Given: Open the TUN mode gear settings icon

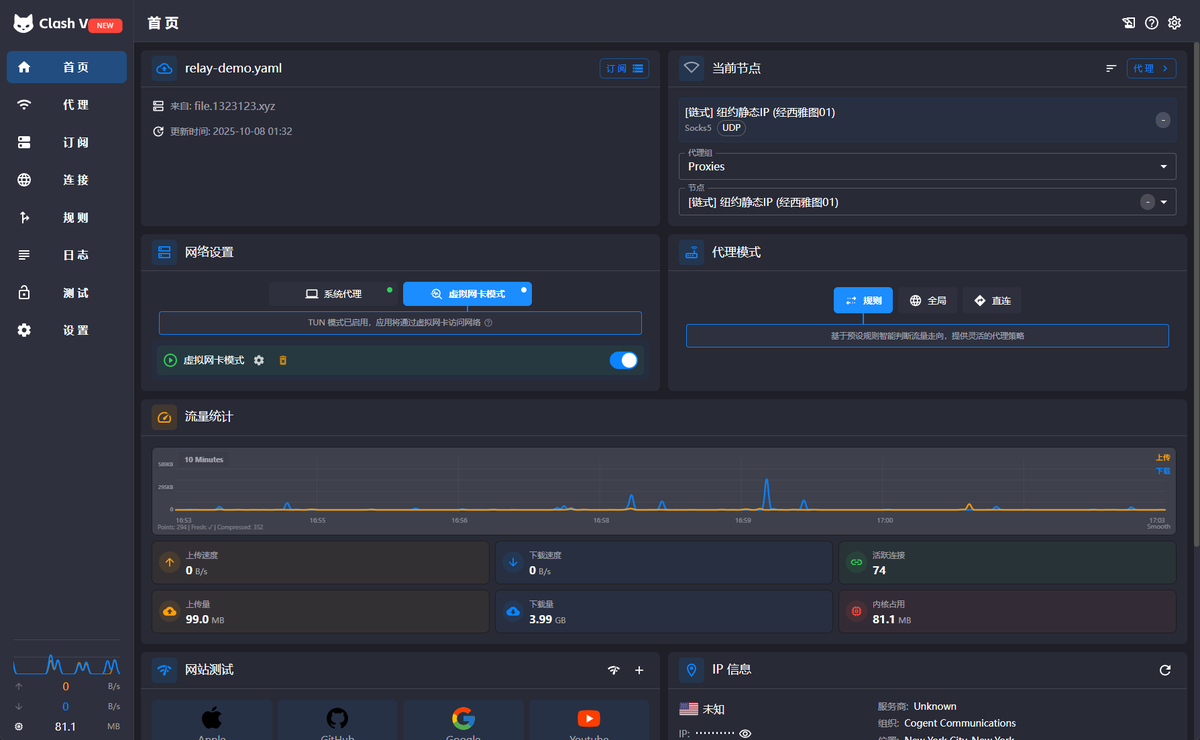Looking at the screenshot, I should (259, 360).
